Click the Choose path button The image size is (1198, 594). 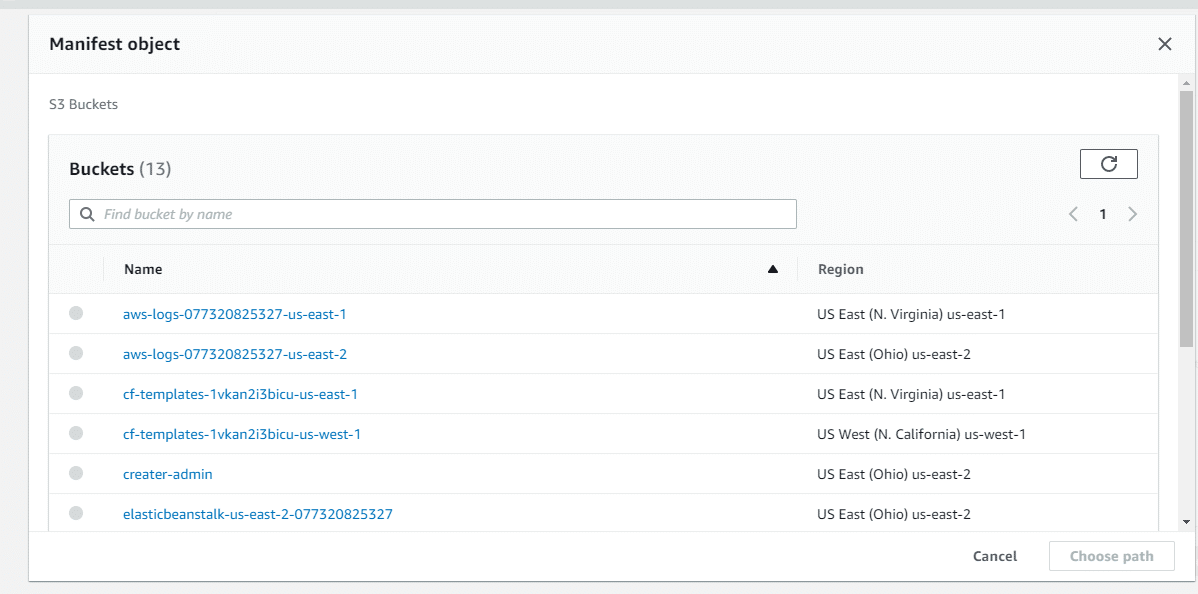(1112, 557)
